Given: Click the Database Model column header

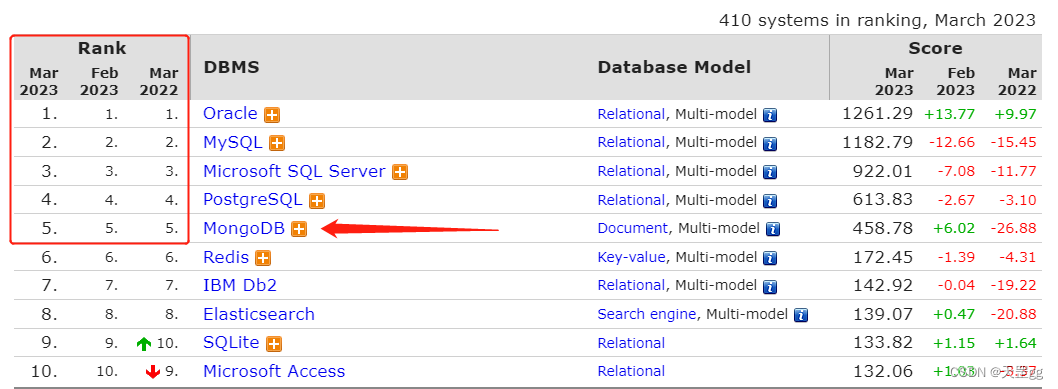Looking at the screenshot, I should [x=674, y=67].
